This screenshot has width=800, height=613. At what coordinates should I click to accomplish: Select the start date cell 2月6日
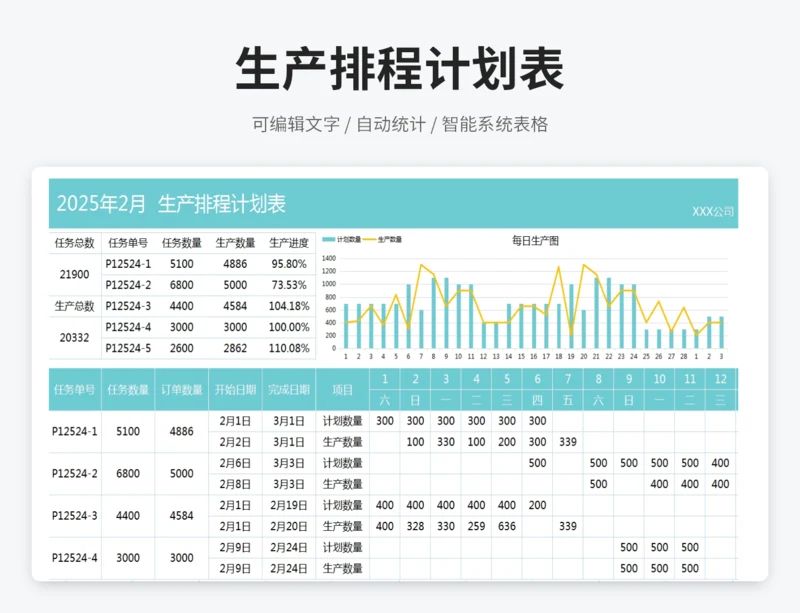[235, 463]
